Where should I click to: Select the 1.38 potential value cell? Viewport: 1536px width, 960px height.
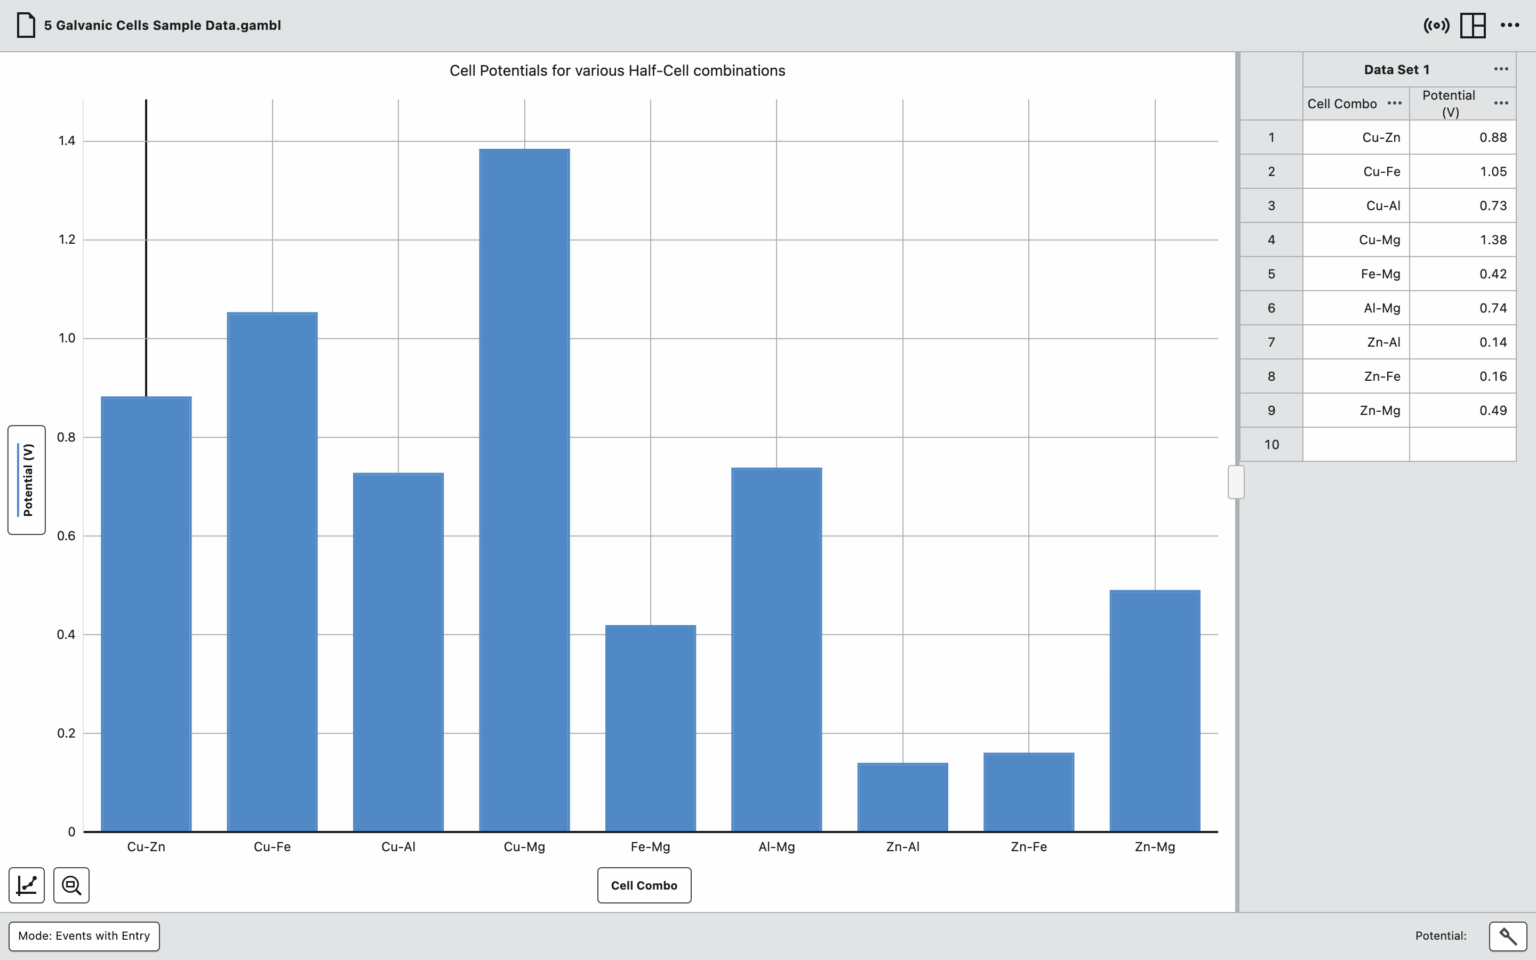(1463, 240)
